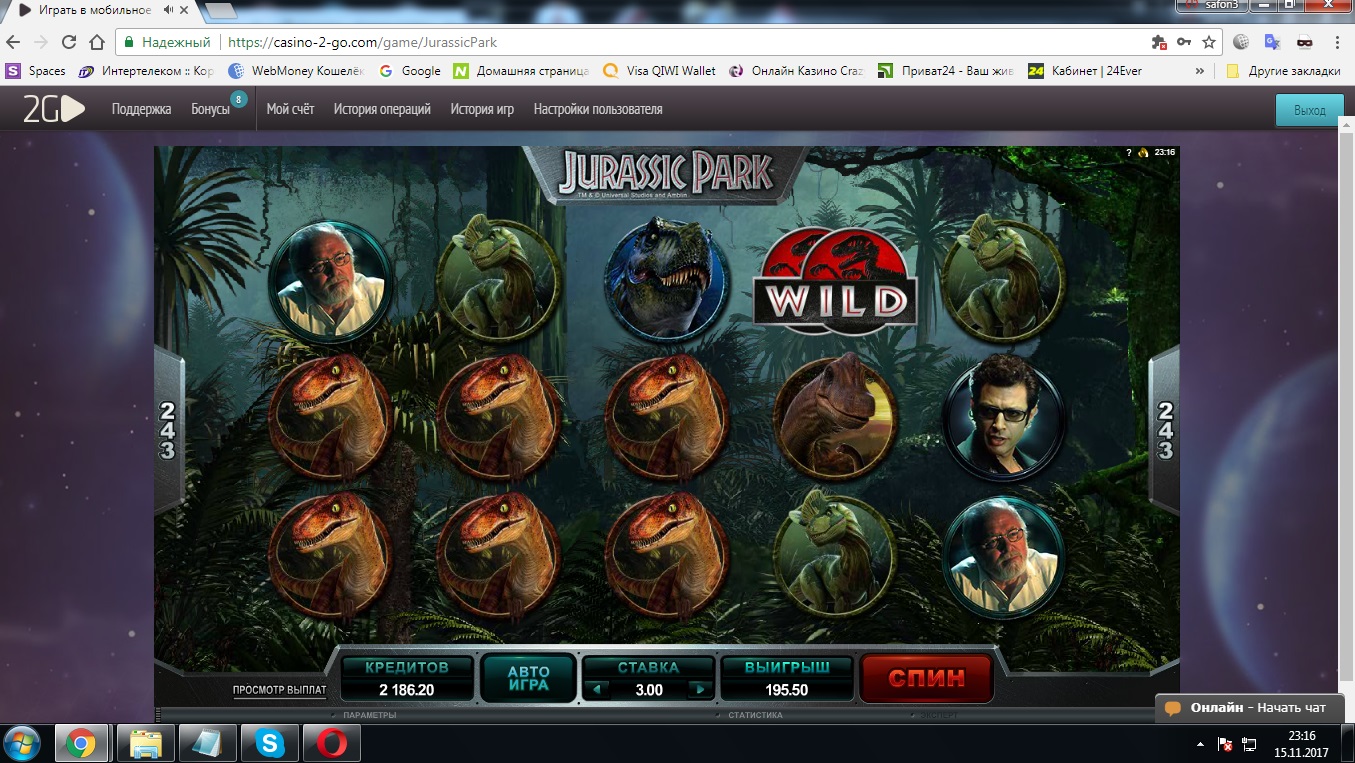
Task: Click the Выход logout button
Action: tap(1309, 110)
